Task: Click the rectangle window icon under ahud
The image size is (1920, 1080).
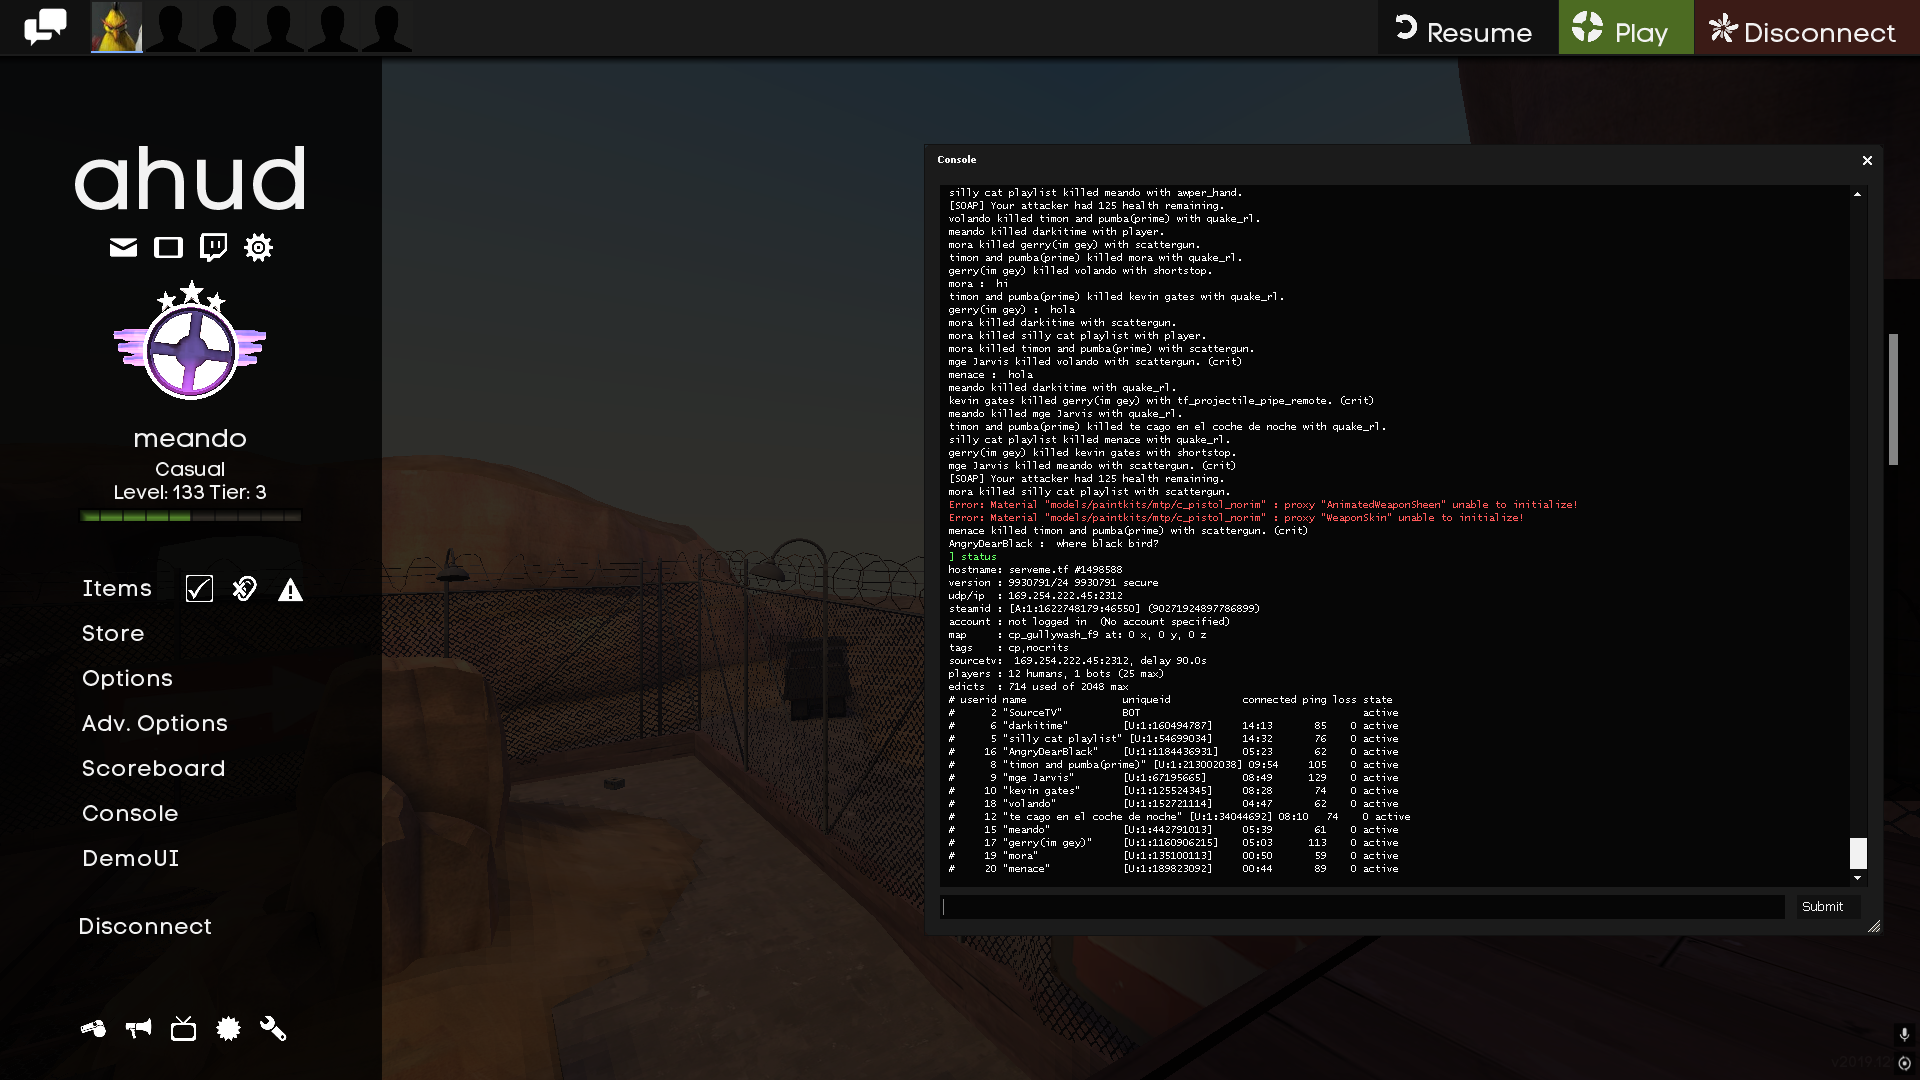Action: coord(168,247)
